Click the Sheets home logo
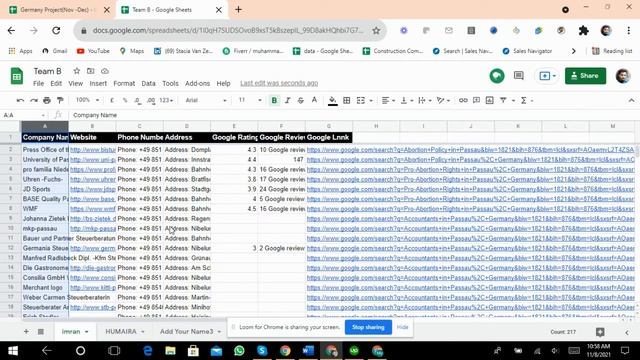This screenshot has height=360, width=640. 17,76
